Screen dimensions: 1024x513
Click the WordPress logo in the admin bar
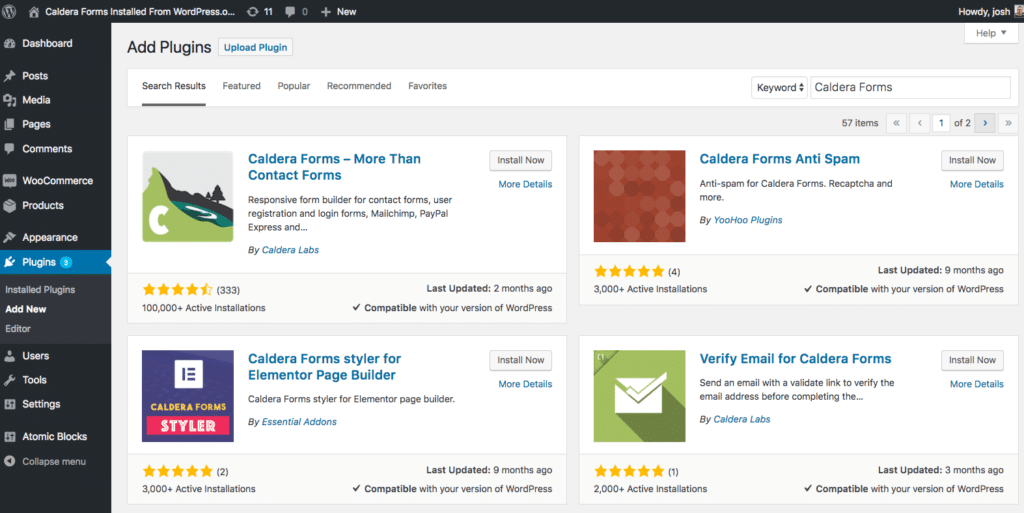click(9, 12)
